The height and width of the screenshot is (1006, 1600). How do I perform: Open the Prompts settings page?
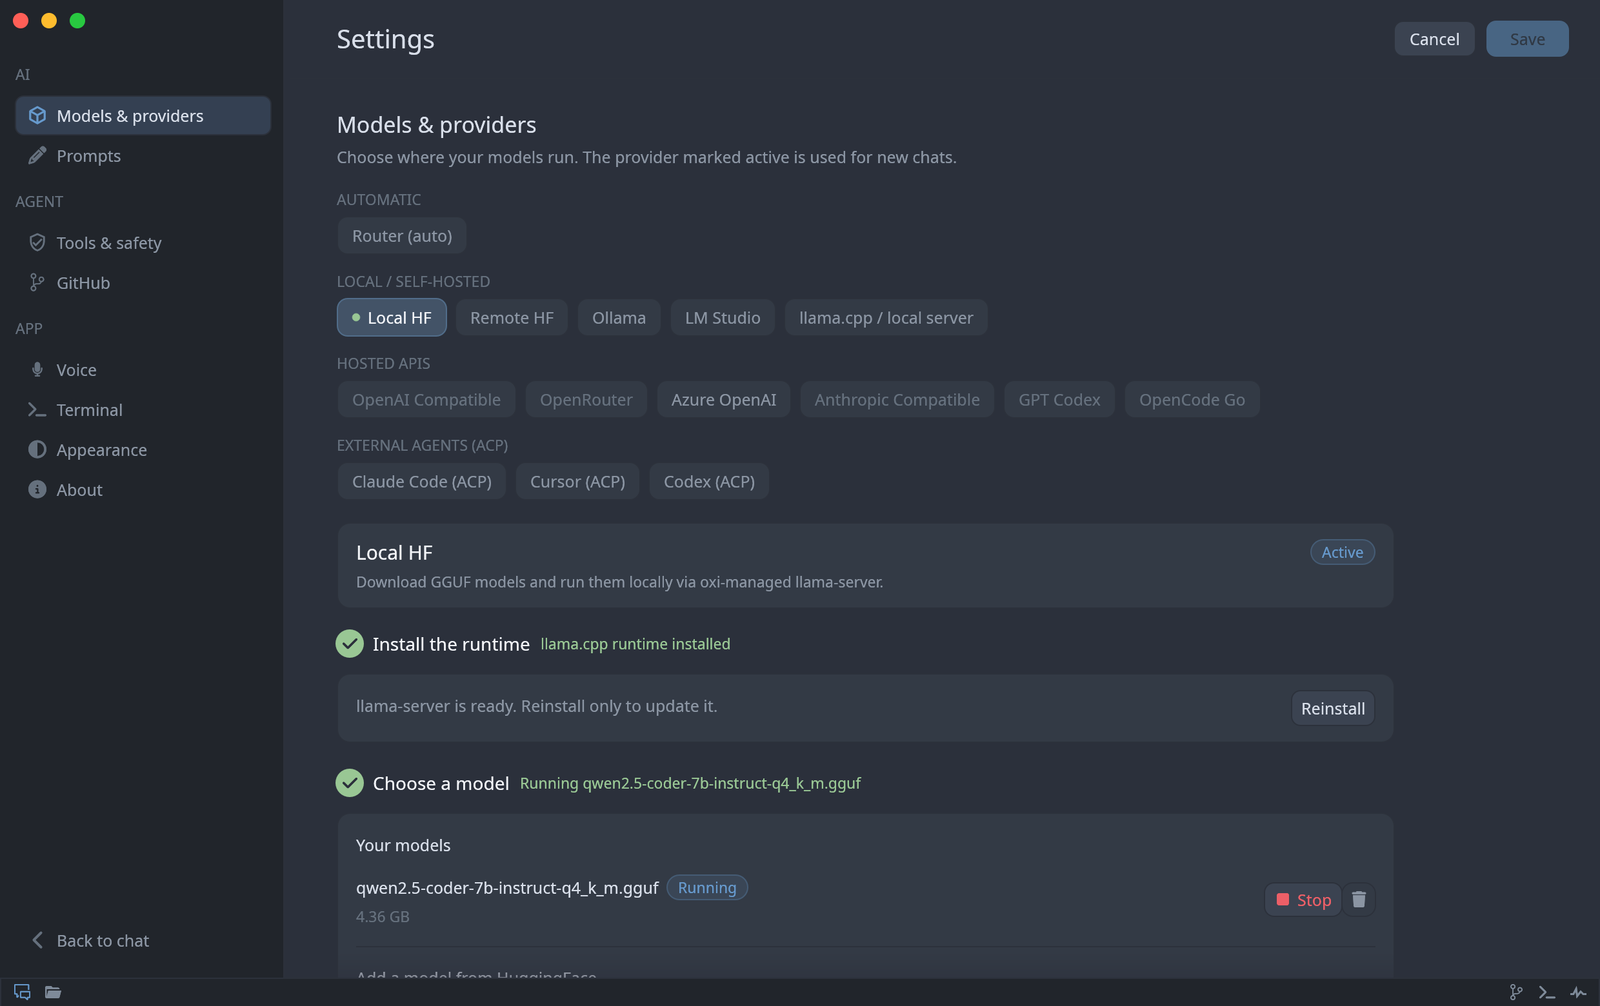coord(143,156)
